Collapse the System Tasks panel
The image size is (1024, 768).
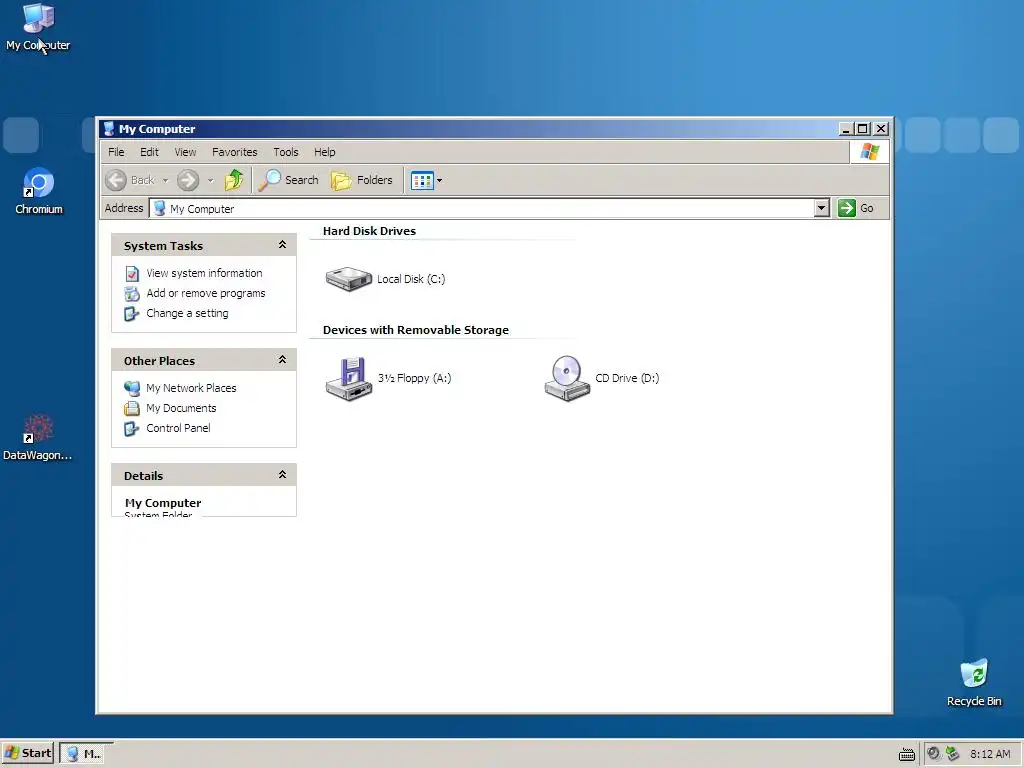click(x=282, y=245)
